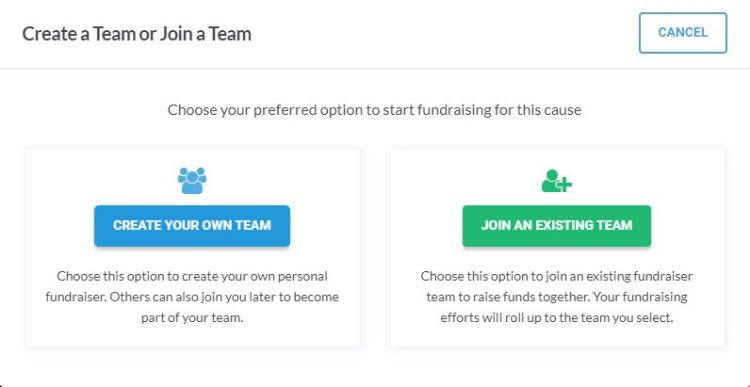This screenshot has width=750, height=387.
Task: Click the 'CREATE YOUR OWN TEAM' label text
Action: click(x=192, y=225)
